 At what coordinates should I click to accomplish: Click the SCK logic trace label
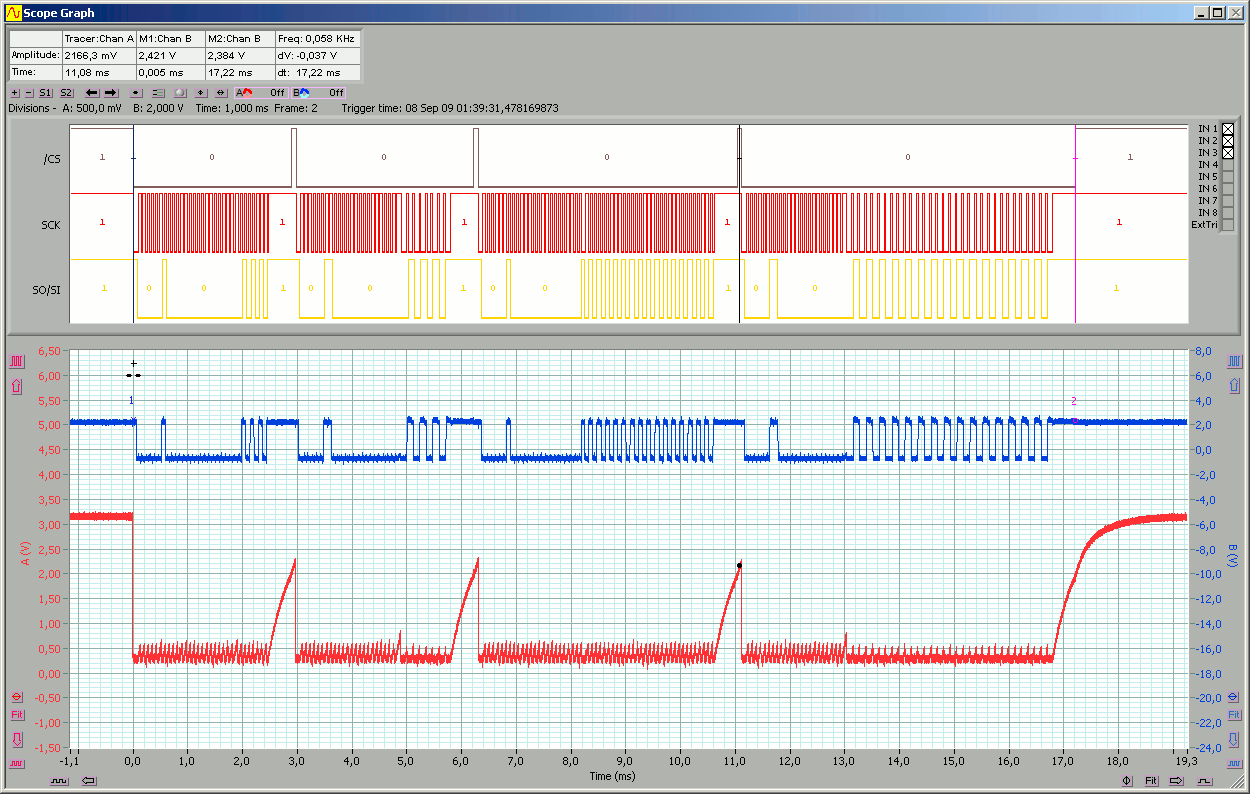point(50,225)
